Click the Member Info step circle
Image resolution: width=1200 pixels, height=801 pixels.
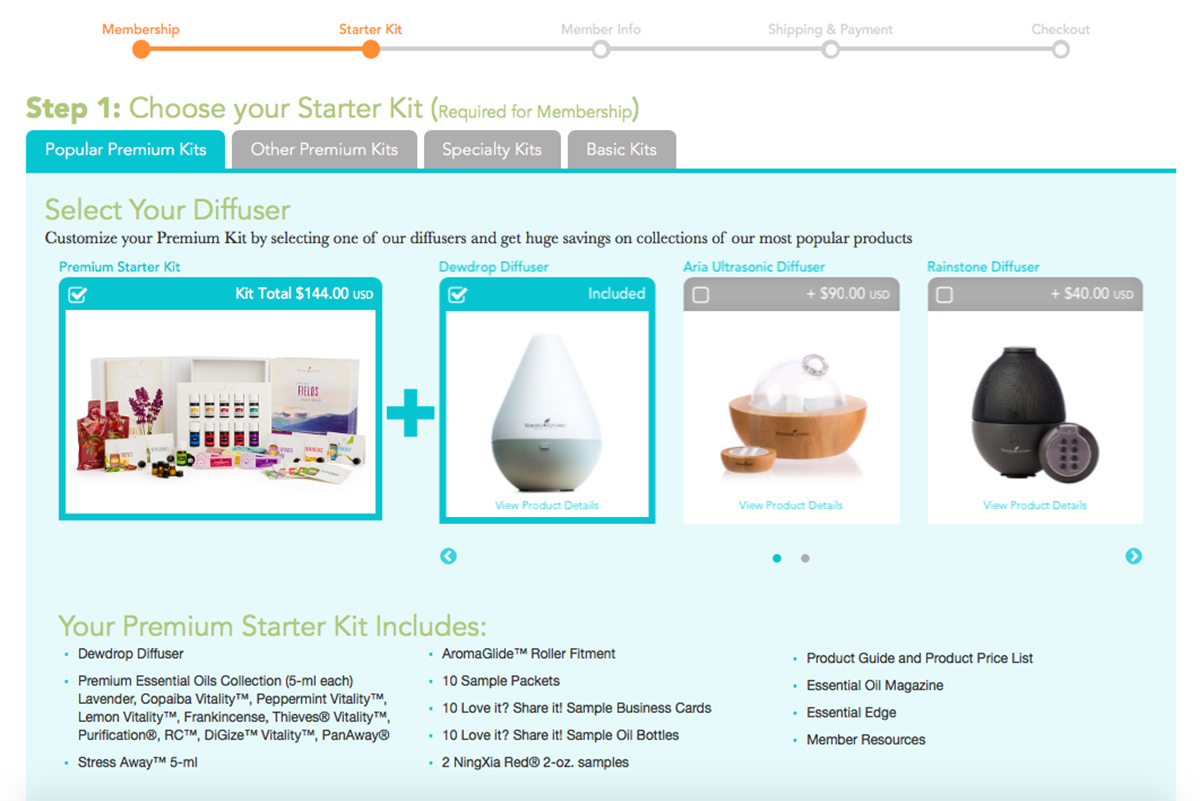pos(601,49)
